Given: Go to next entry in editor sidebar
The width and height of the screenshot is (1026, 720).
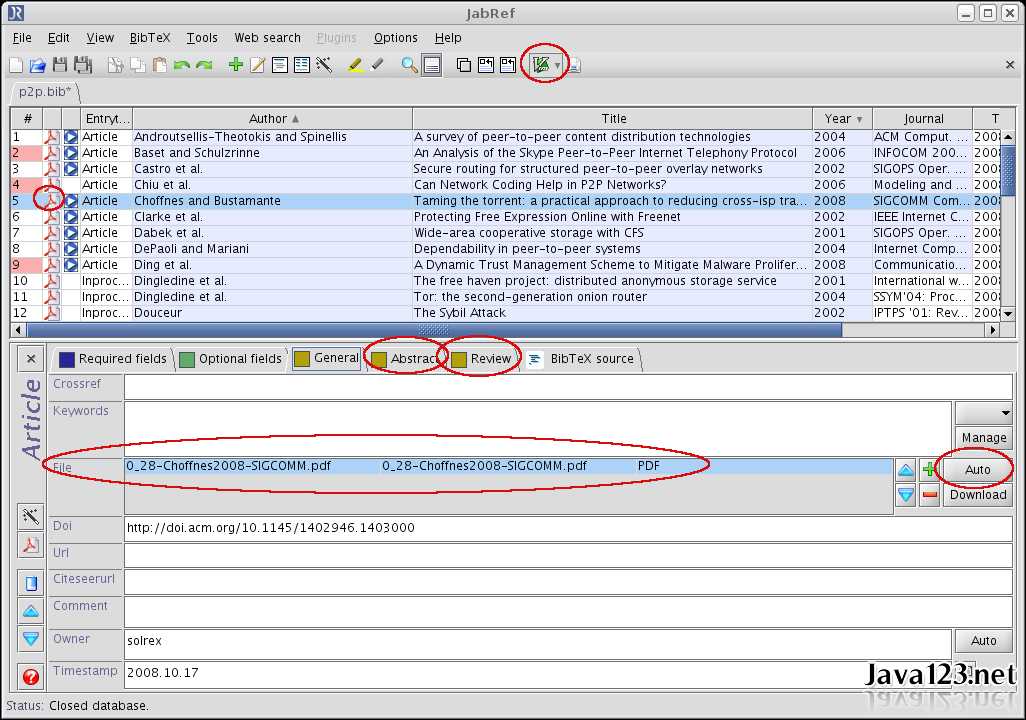Looking at the screenshot, I should coord(31,639).
